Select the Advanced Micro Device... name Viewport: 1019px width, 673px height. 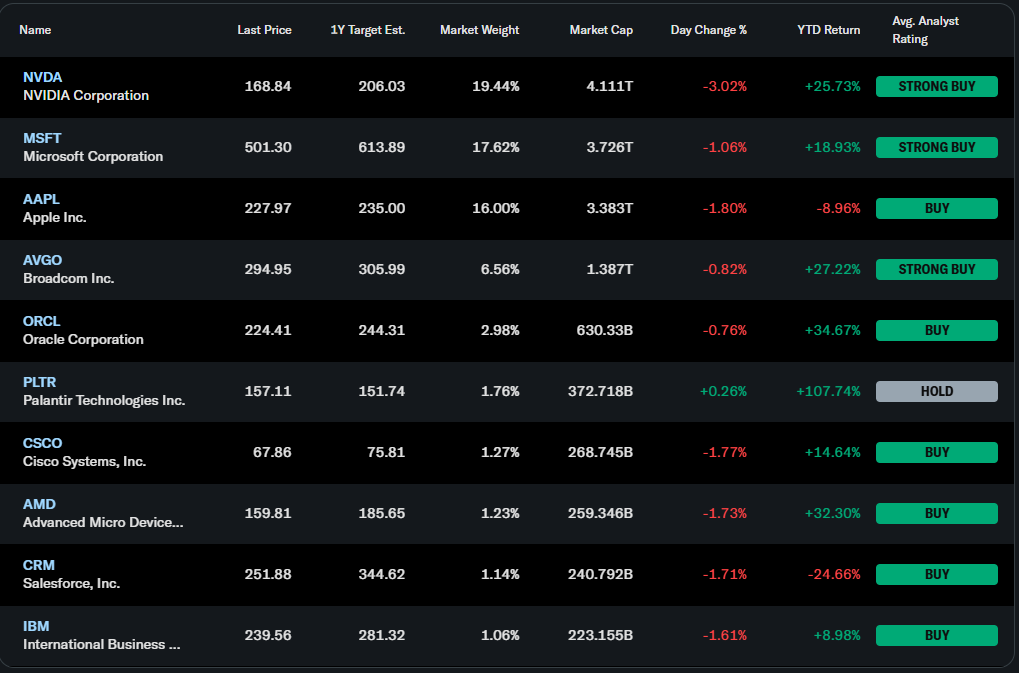click(x=103, y=523)
